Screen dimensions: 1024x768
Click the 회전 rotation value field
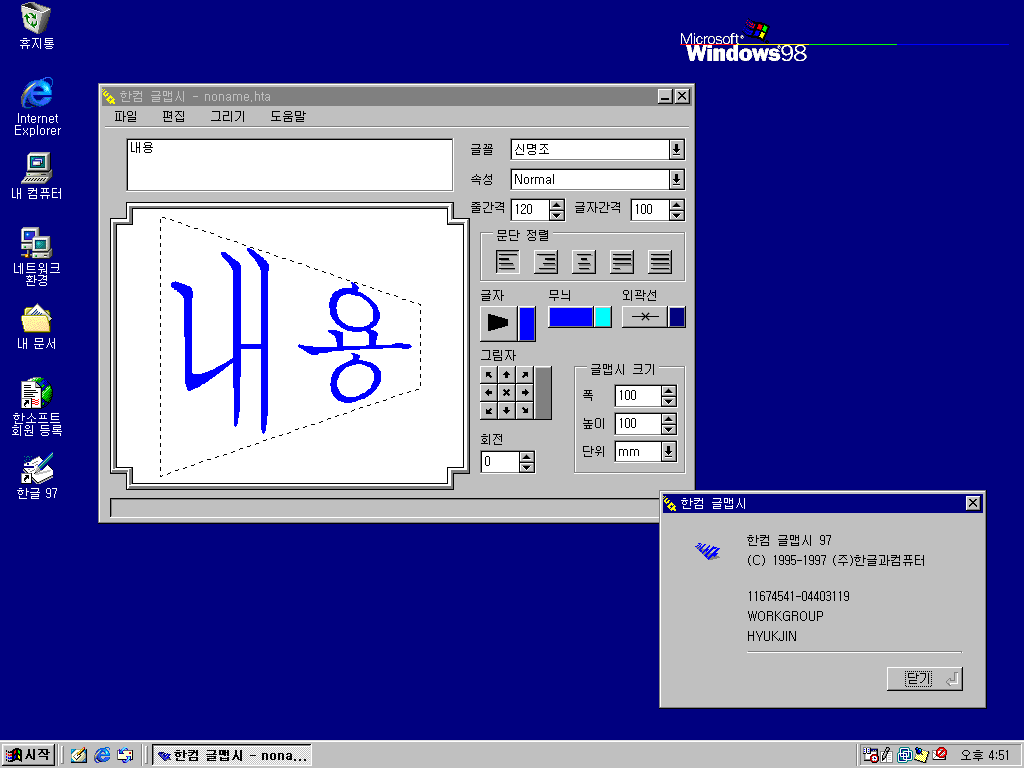tap(500, 462)
